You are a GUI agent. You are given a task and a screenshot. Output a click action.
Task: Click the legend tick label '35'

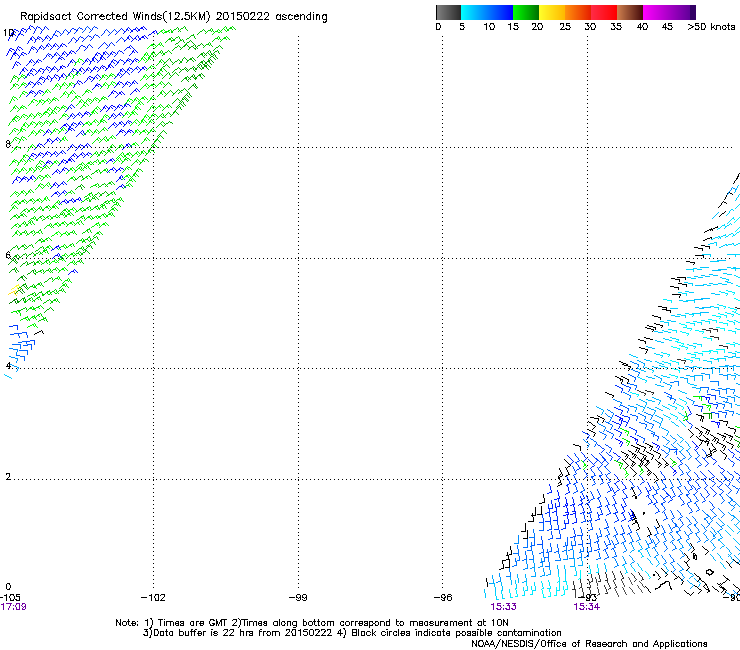616,27
